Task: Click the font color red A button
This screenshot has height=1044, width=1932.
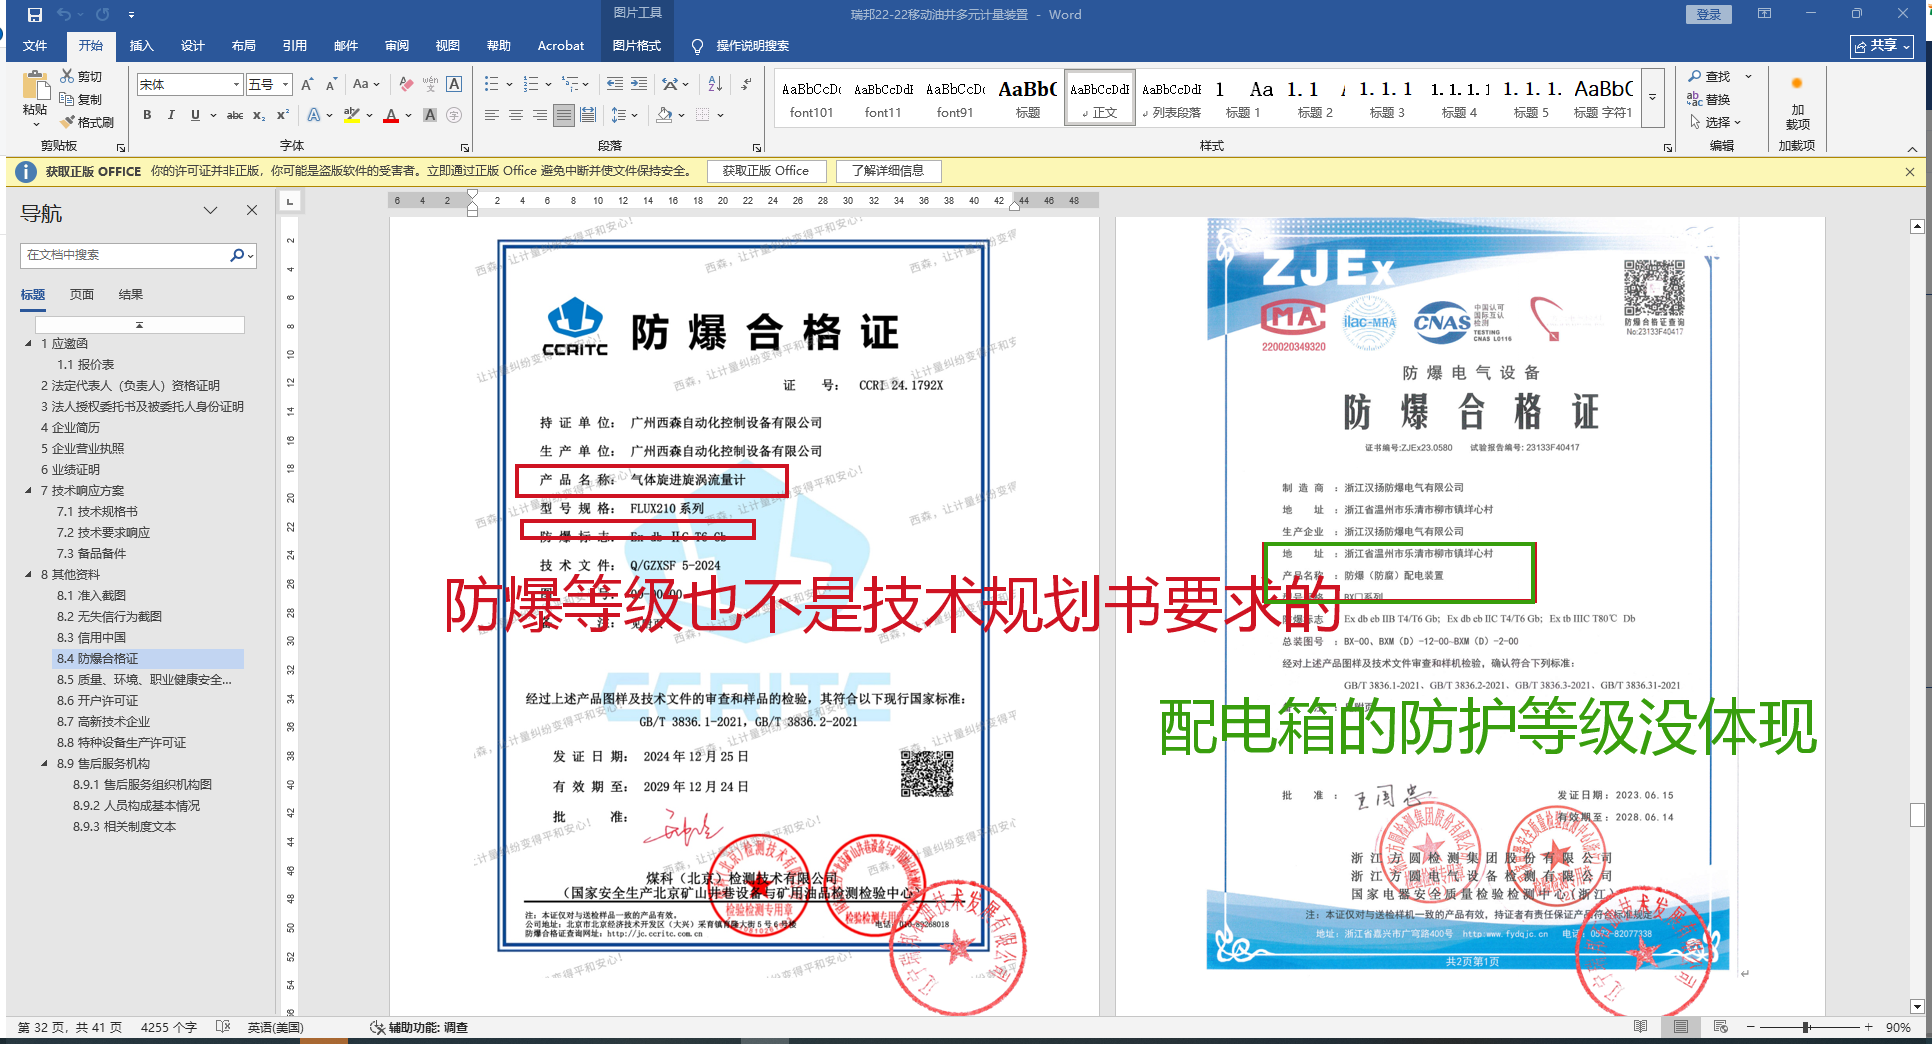Action: (391, 115)
